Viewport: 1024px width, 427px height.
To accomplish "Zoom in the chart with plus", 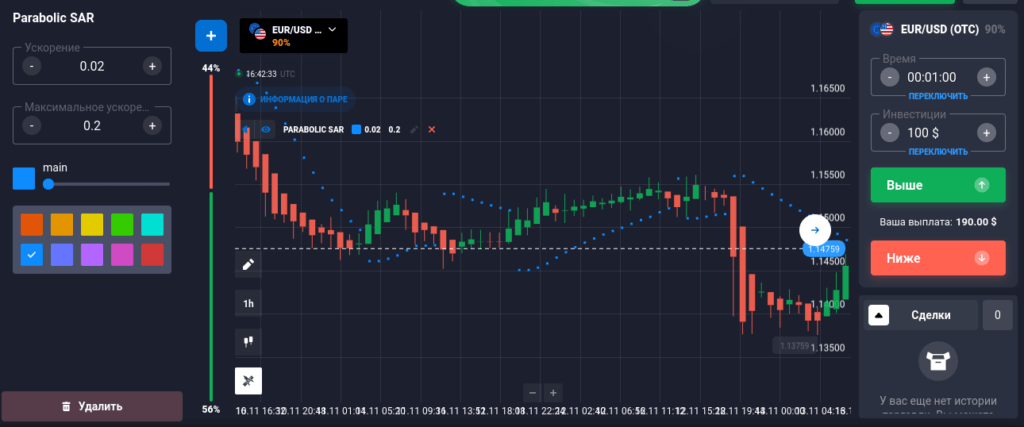I will tap(553, 392).
